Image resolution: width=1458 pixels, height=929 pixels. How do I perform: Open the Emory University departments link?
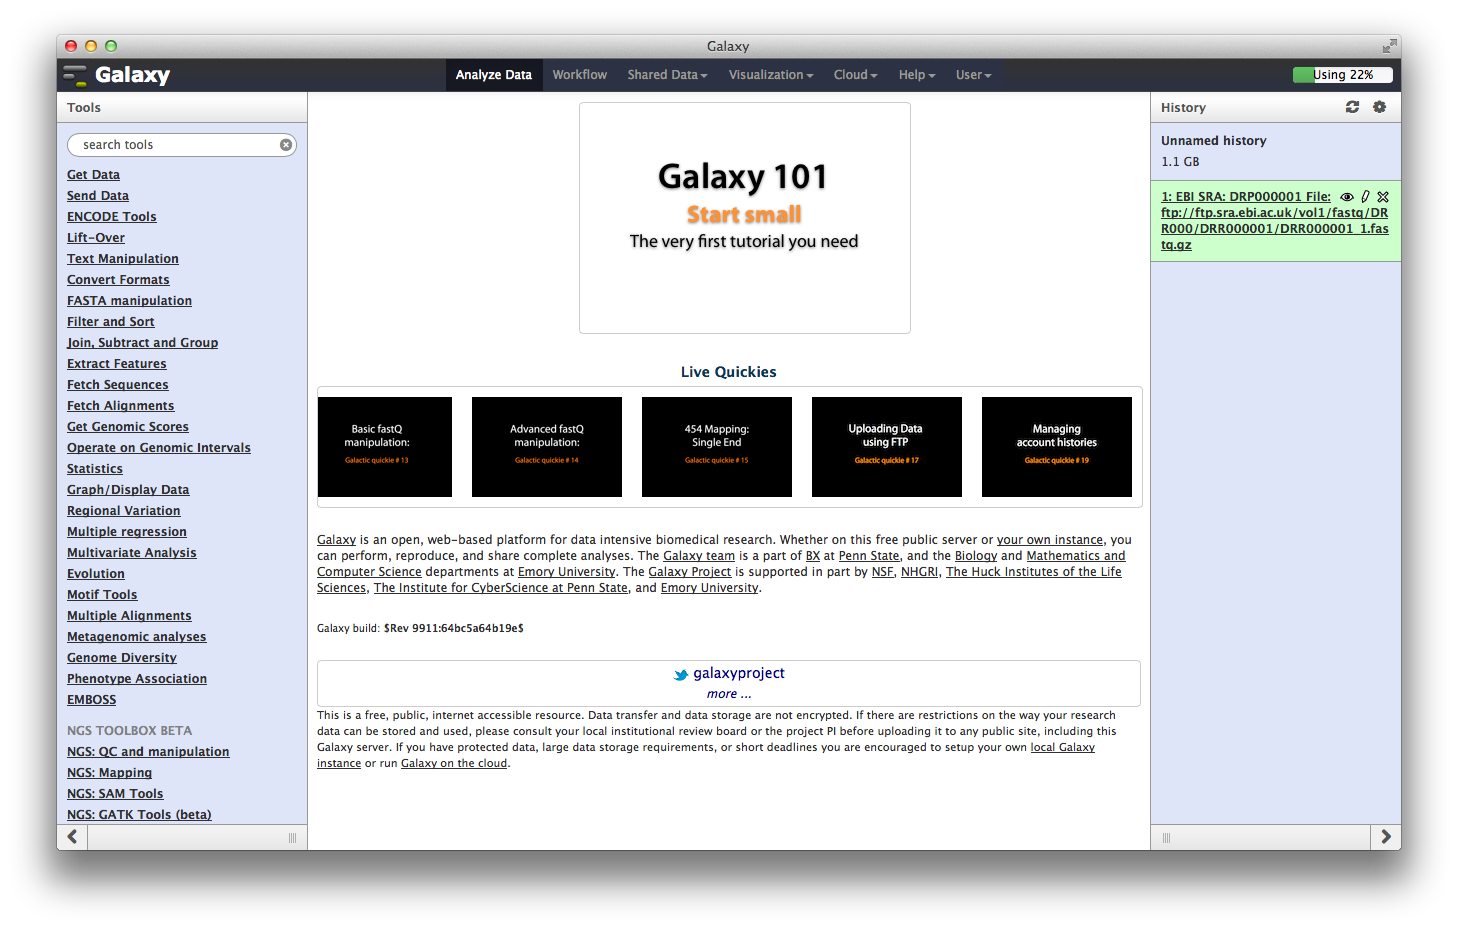tap(566, 572)
